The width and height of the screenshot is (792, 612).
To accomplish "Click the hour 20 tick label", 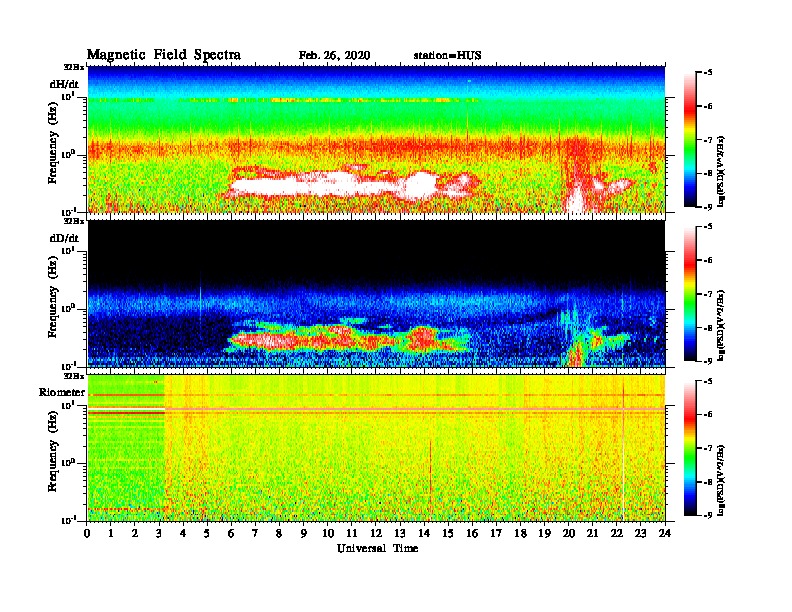I will pos(568,533).
